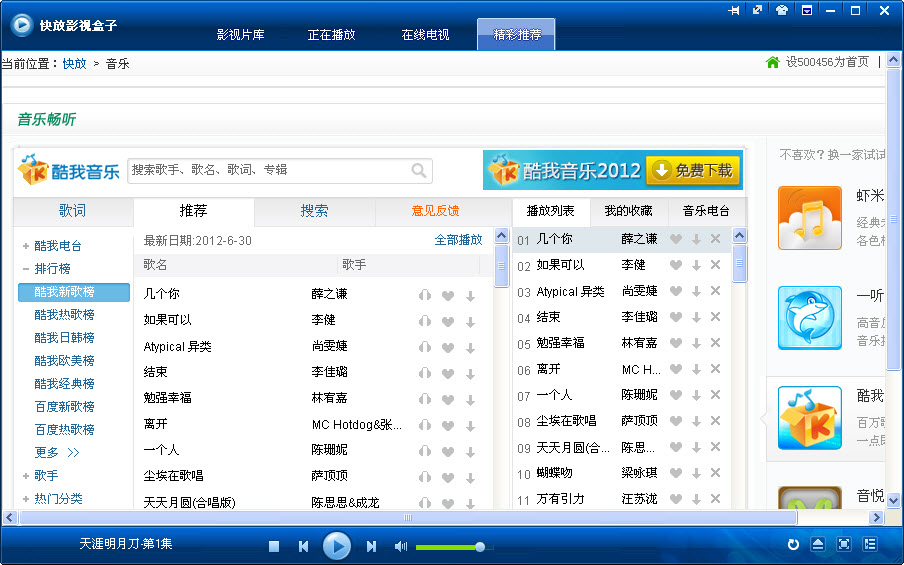Mute the volume speaker icon

(401, 546)
